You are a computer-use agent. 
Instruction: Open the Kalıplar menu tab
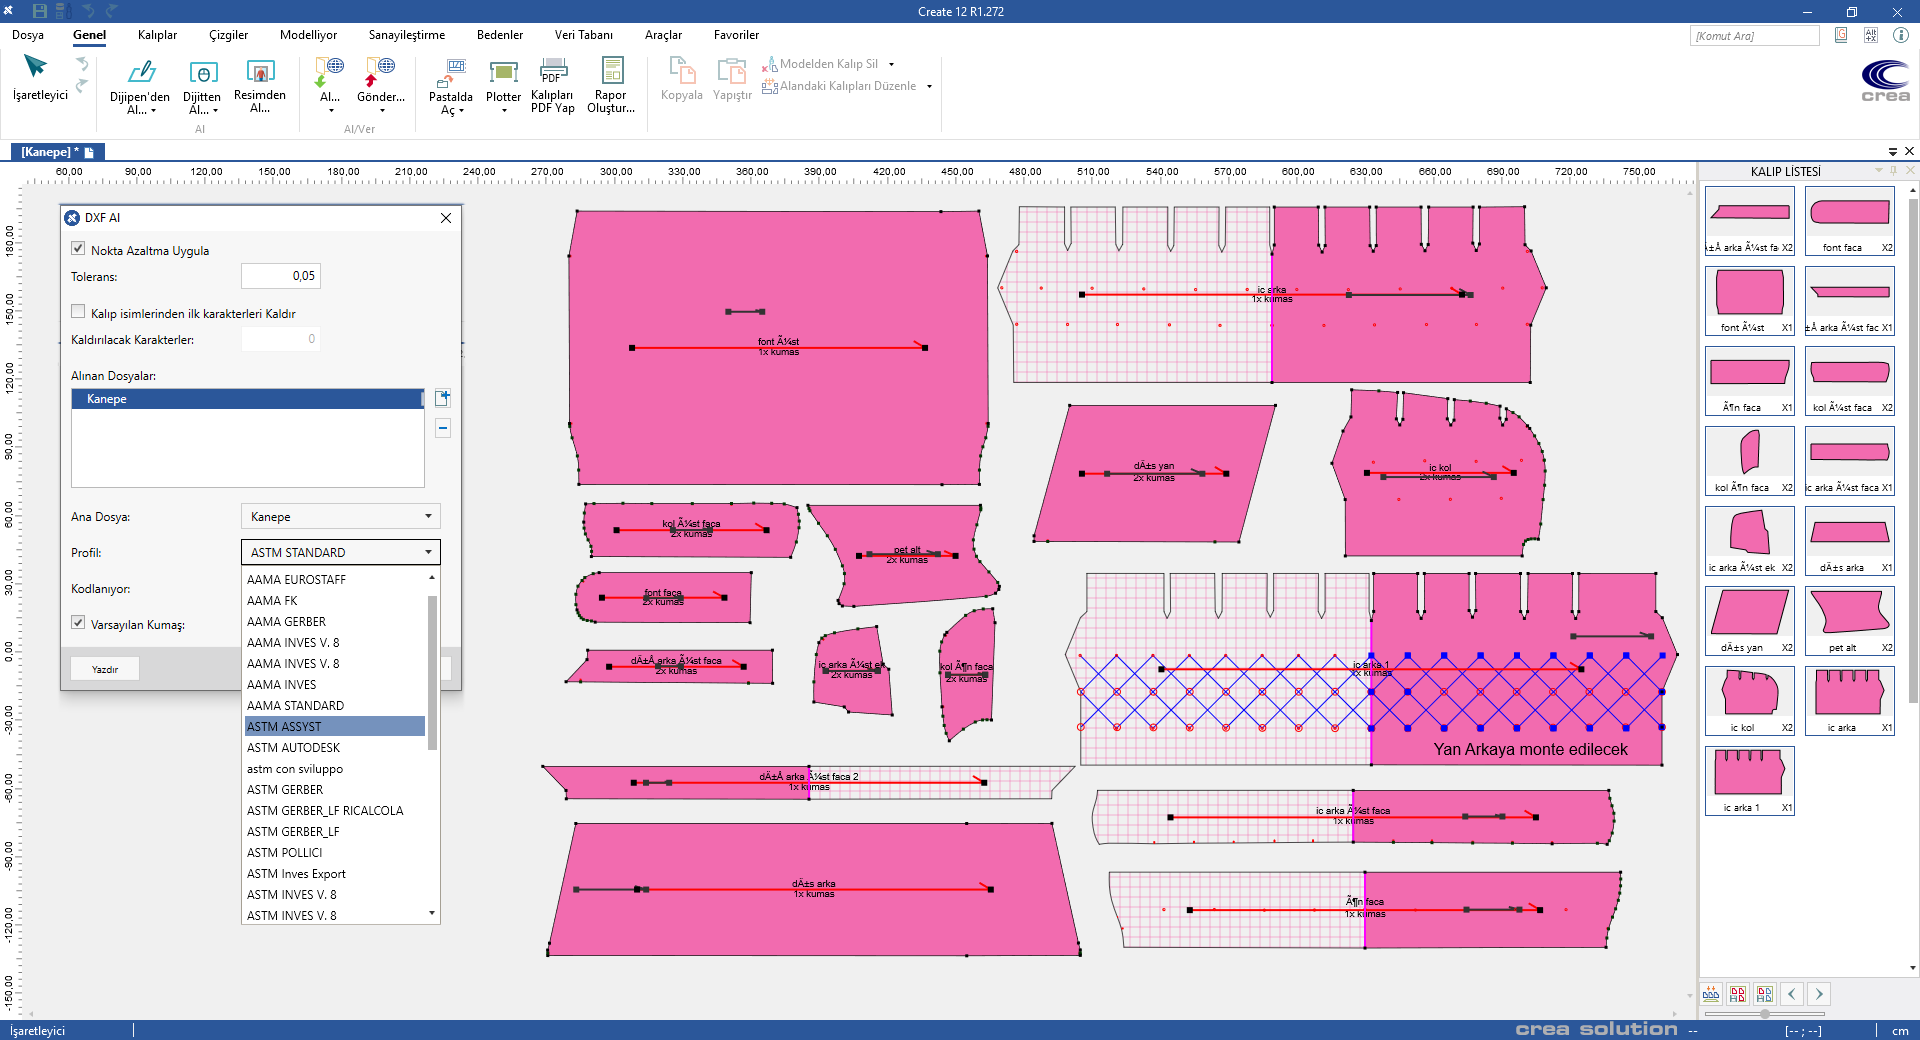(x=157, y=35)
